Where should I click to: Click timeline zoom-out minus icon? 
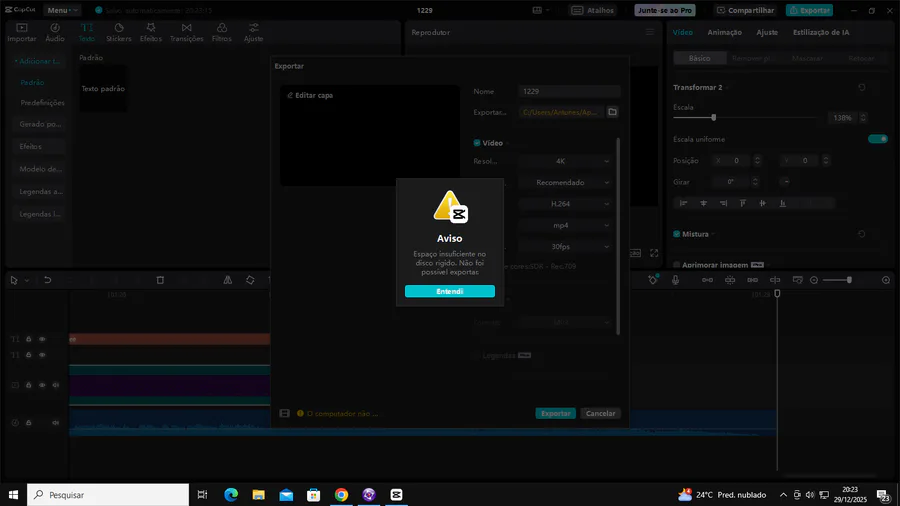coord(814,280)
